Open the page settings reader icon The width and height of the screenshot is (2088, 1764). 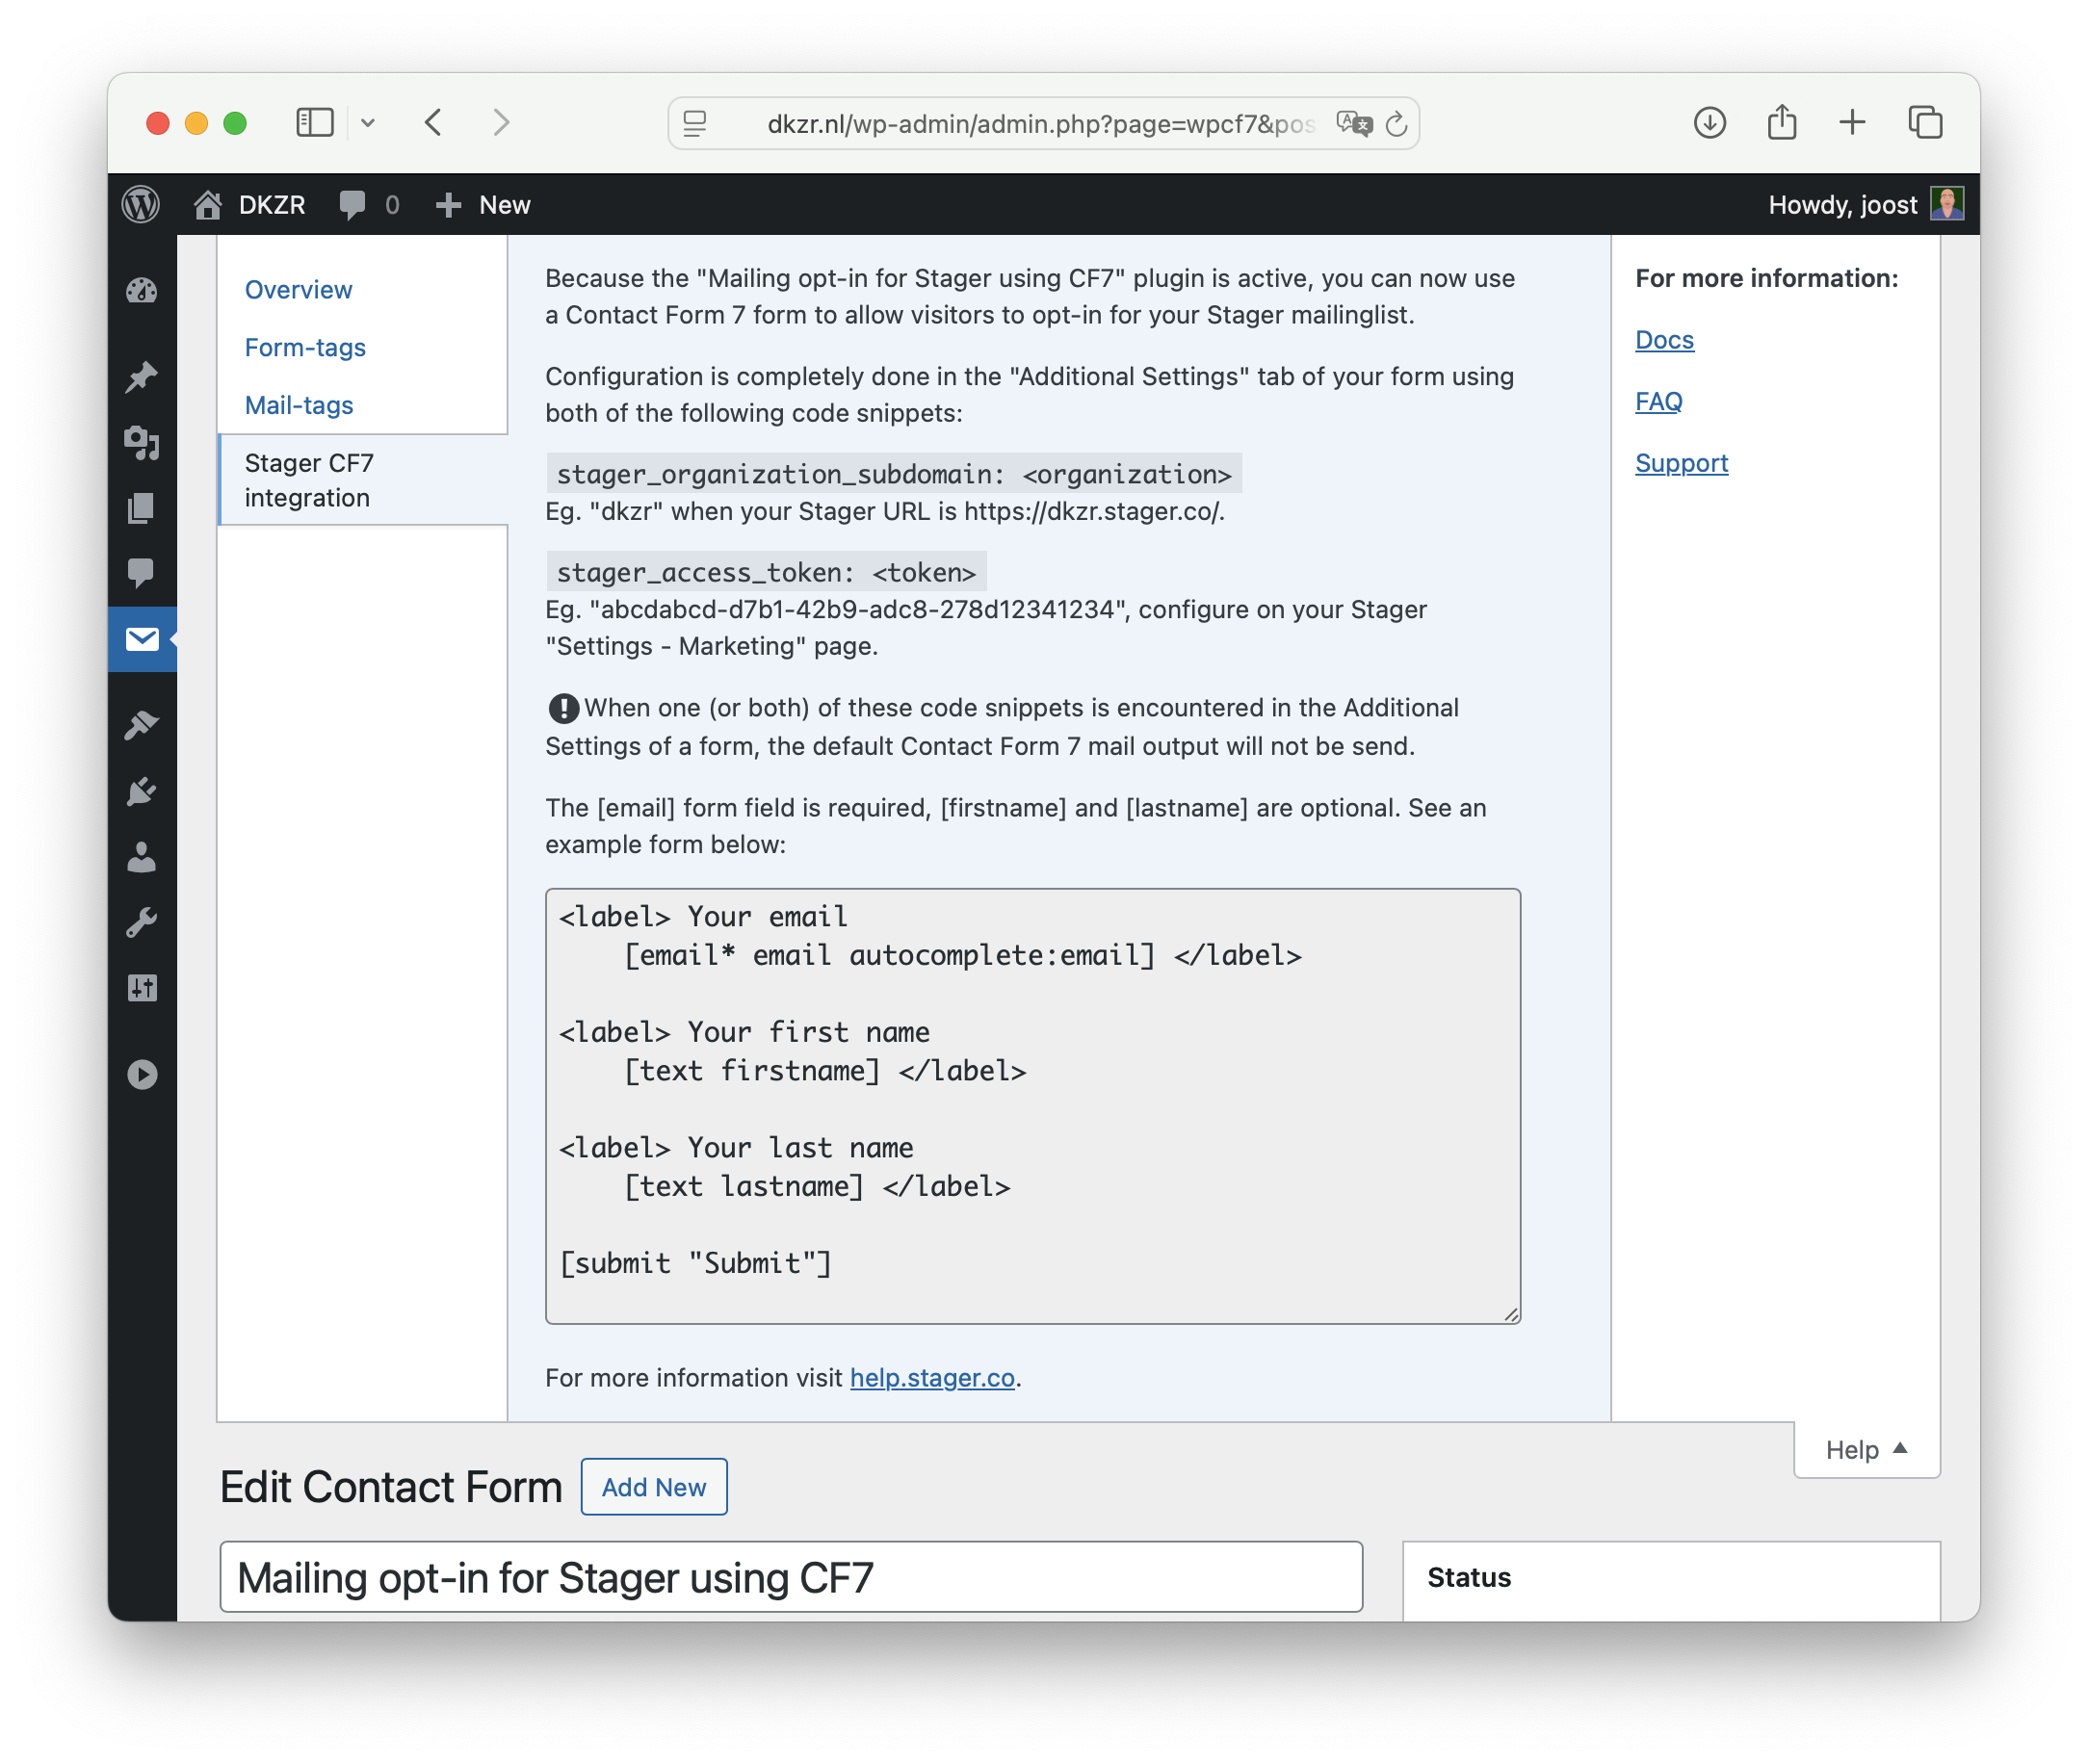click(x=694, y=123)
